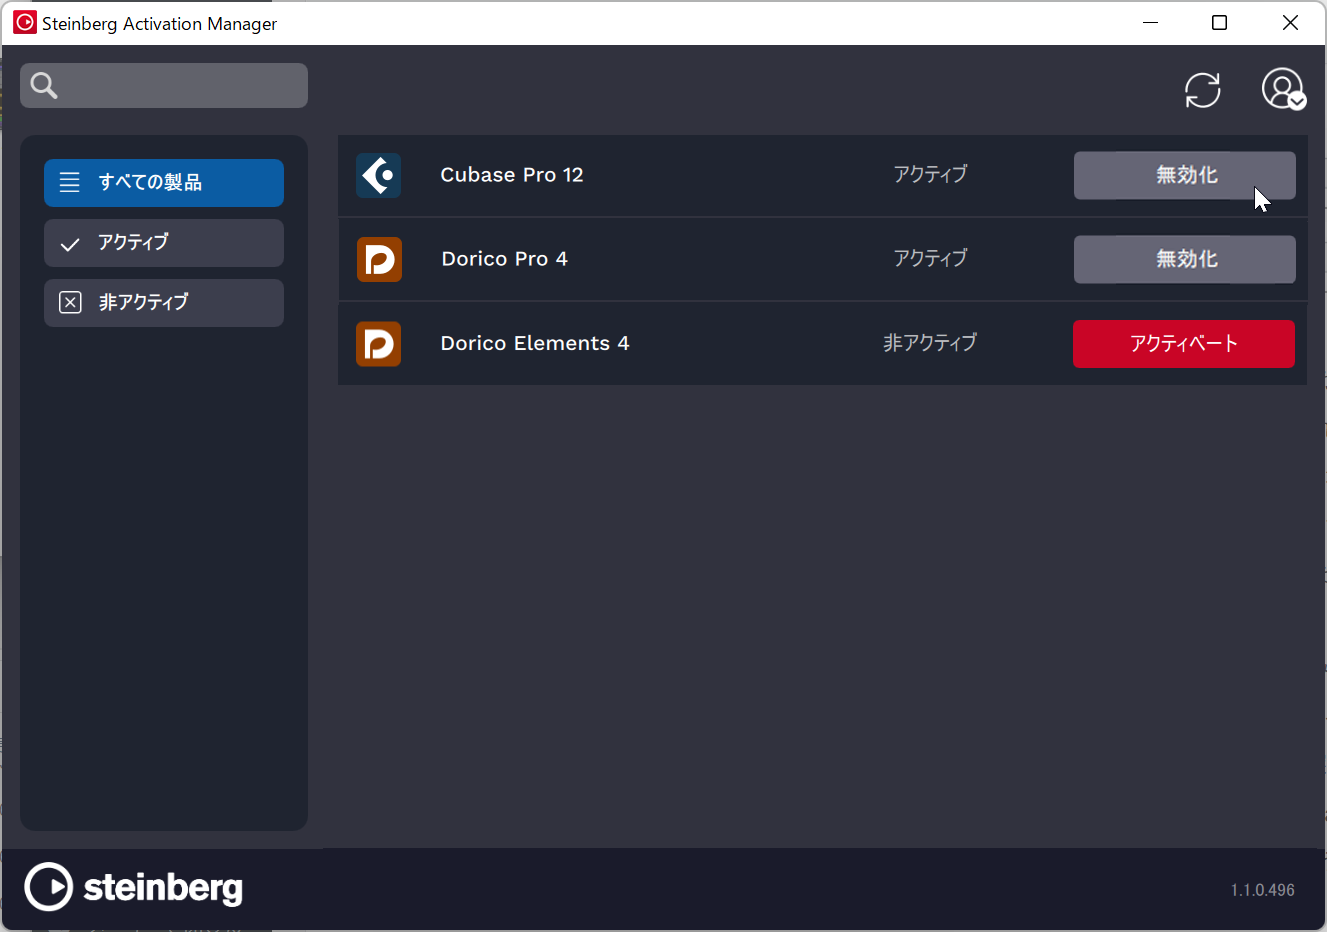Click the Steinberg app icon in title bar
Image resolution: width=1327 pixels, height=932 pixels.
pyautogui.click(x=24, y=22)
